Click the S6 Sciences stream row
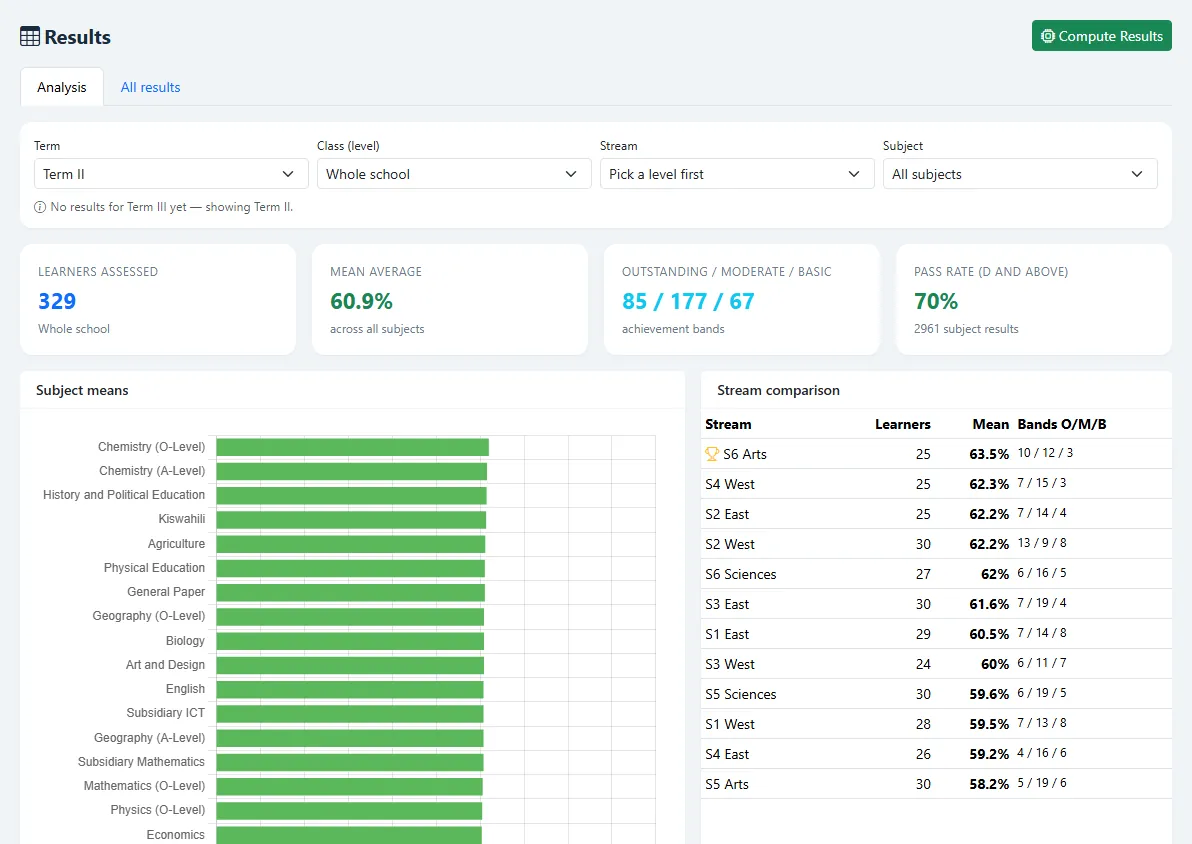Image resolution: width=1192 pixels, height=844 pixels. [936, 574]
